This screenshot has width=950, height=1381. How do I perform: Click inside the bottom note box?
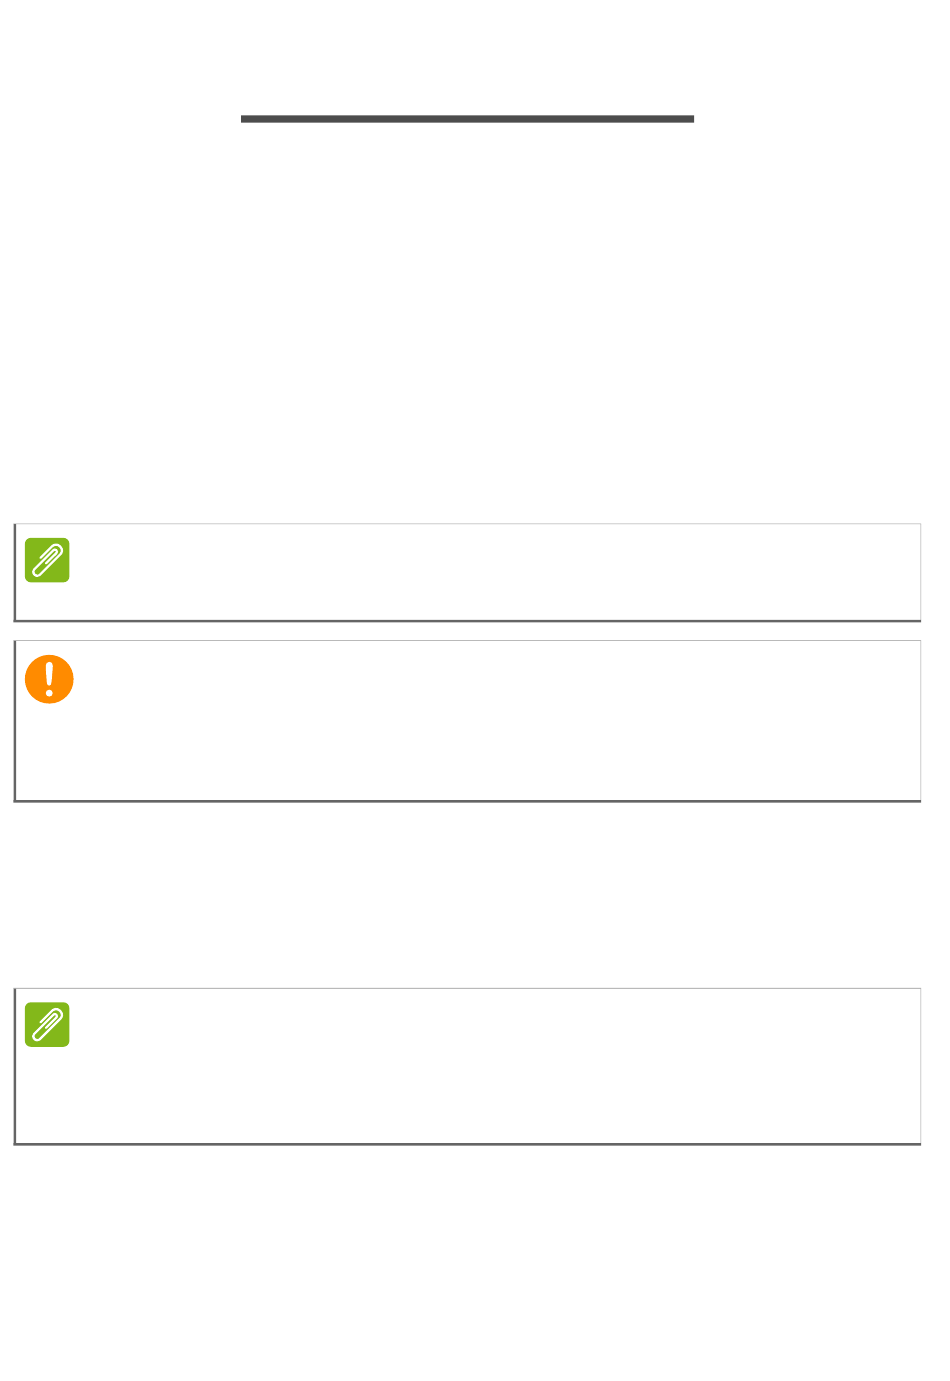pyautogui.click(x=467, y=1066)
